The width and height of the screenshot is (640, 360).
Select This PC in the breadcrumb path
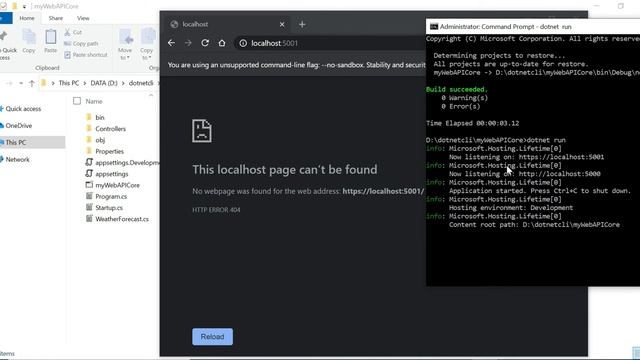click(x=69, y=83)
